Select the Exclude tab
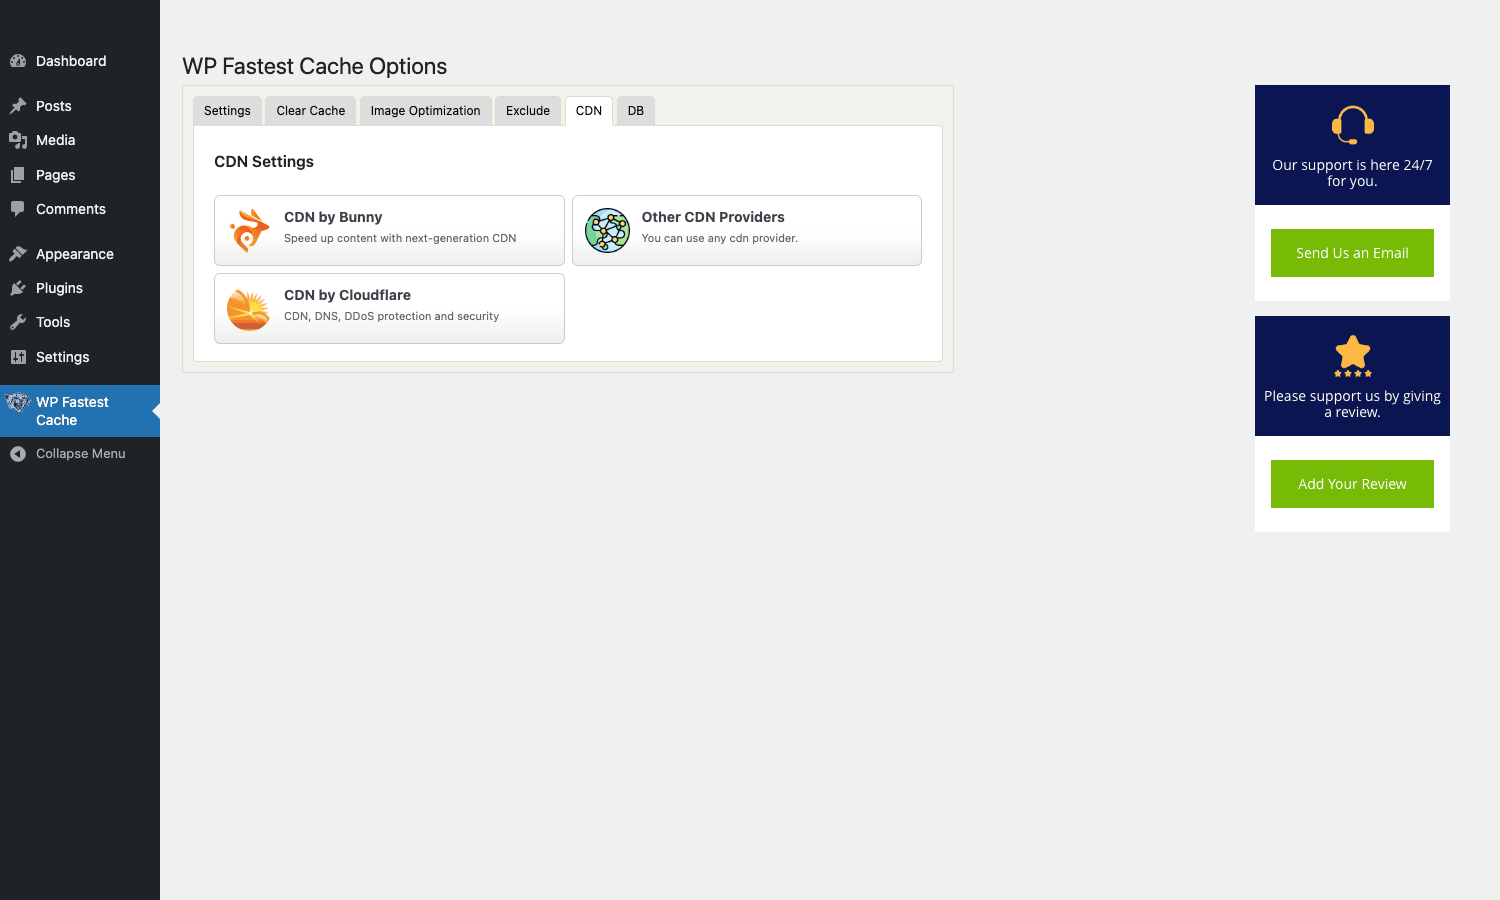 [x=528, y=111]
